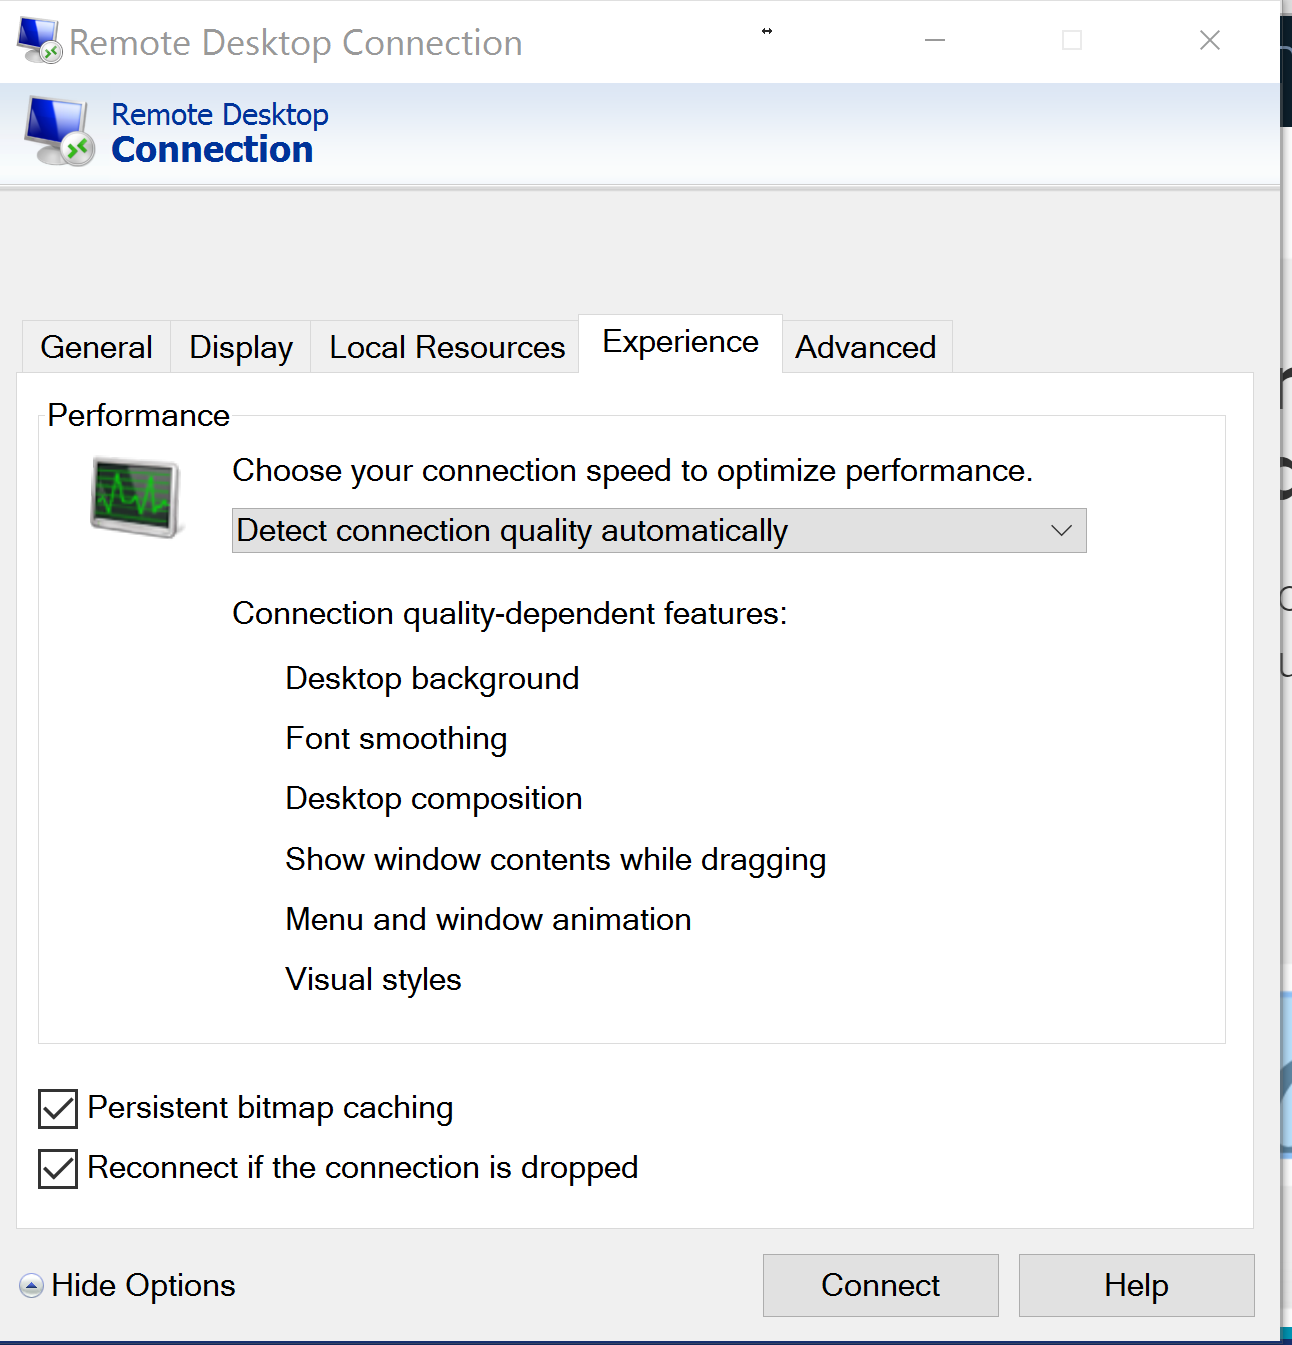Click Menu and window animation text
1292x1345 pixels.
488,920
